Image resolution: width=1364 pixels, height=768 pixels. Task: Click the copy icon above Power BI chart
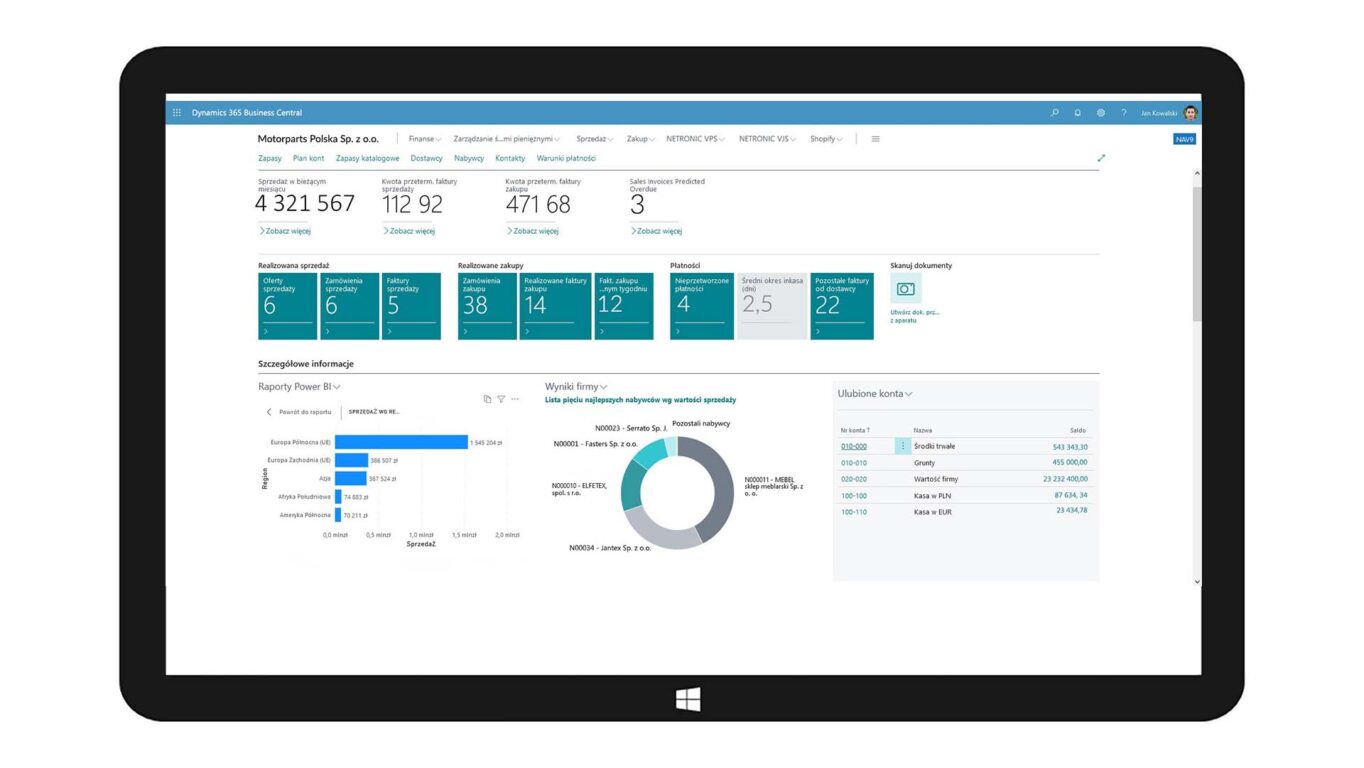487,399
